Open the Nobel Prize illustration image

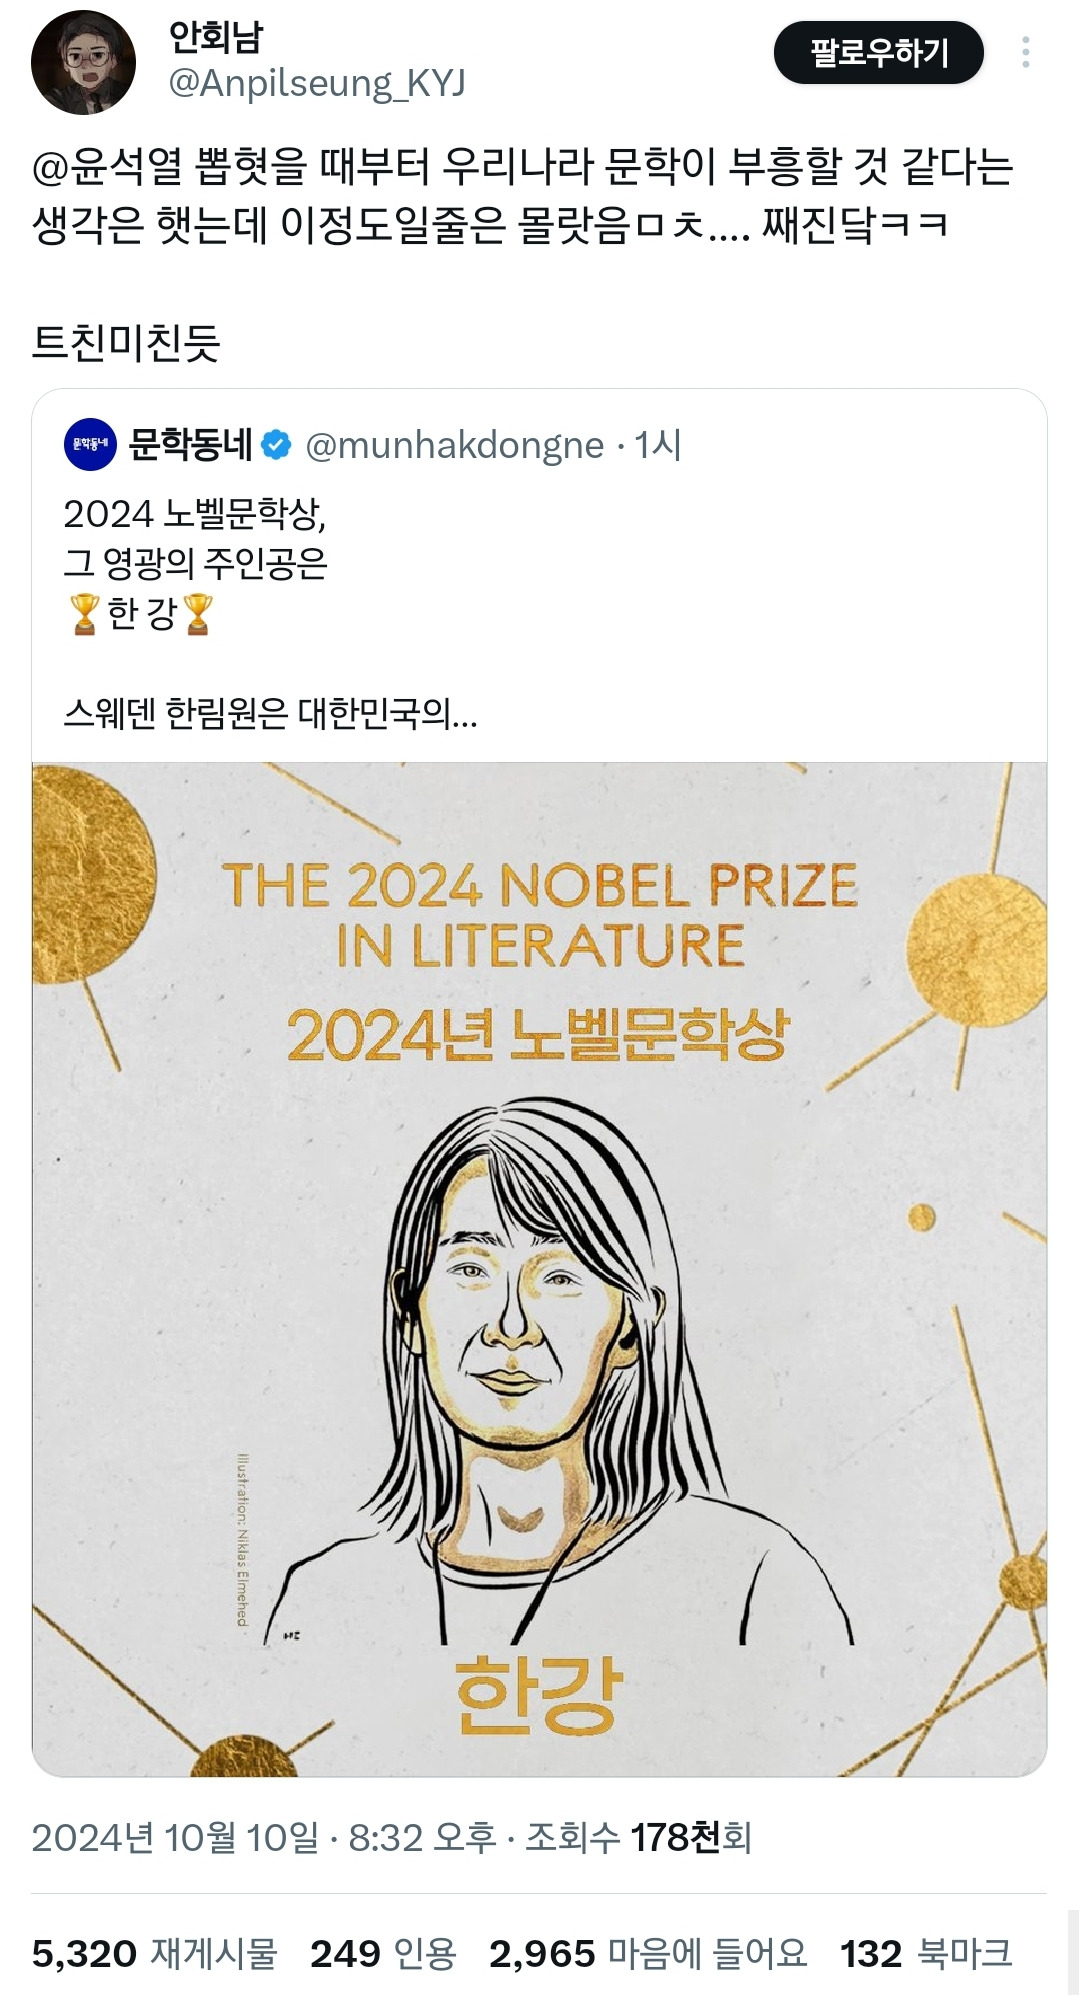coord(539,1268)
